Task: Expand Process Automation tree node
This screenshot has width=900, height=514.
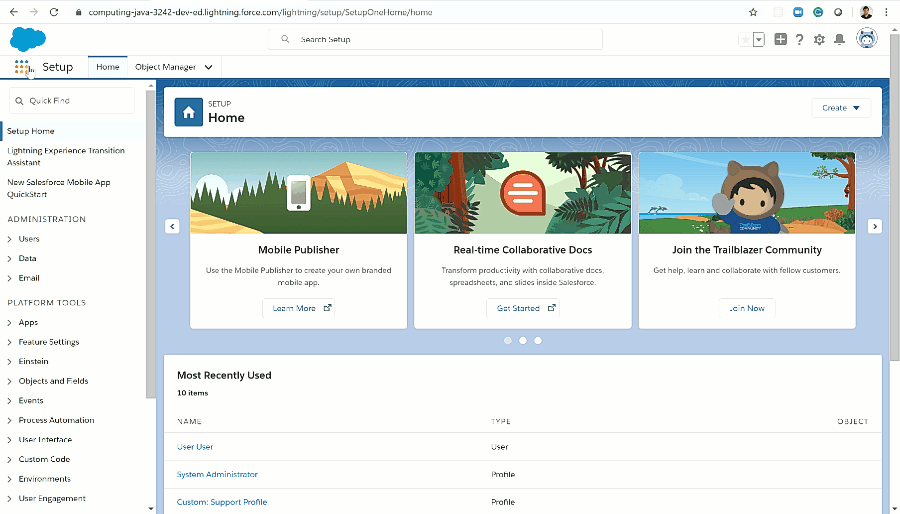Action: tap(9, 420)
